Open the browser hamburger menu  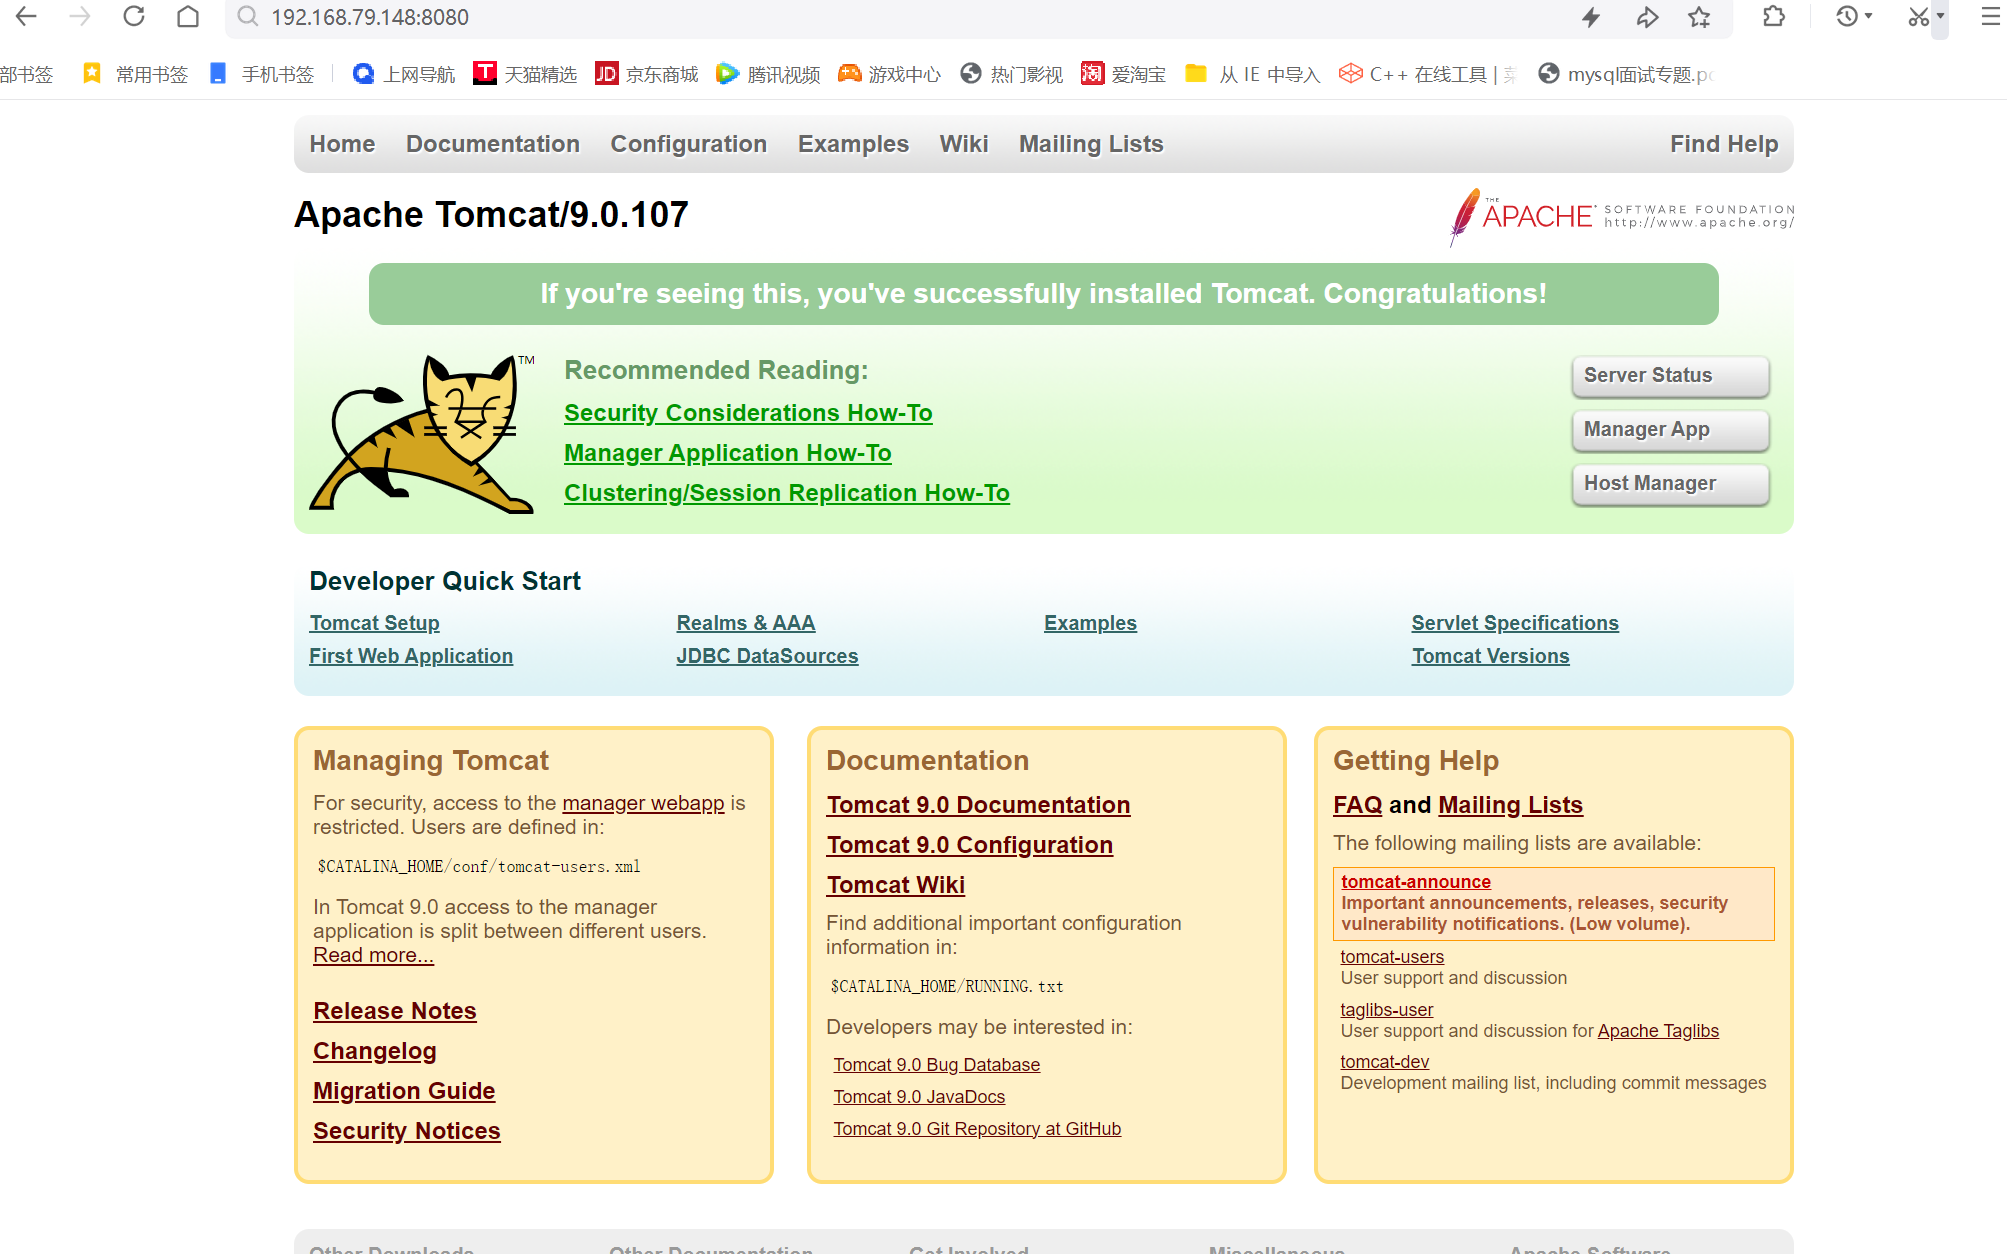pos(1990,16)
